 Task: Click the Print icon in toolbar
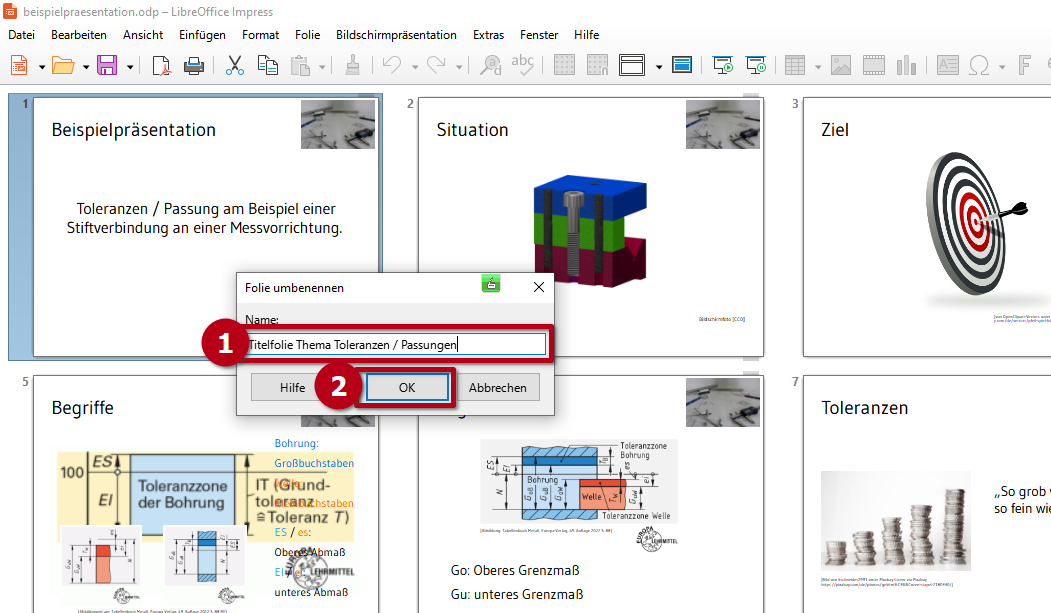(193, 66)
